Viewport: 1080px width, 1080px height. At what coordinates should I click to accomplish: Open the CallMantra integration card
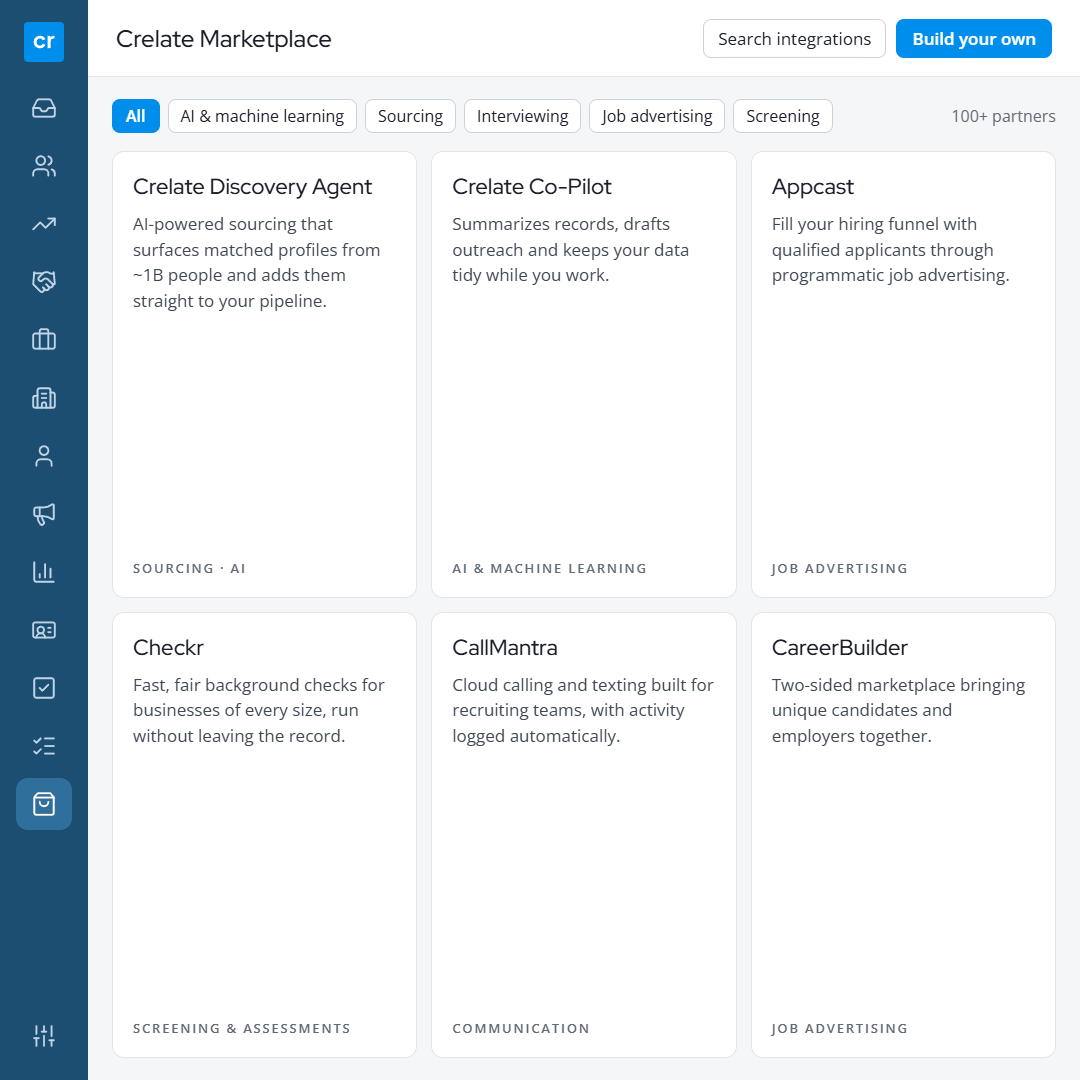[583, 835]
